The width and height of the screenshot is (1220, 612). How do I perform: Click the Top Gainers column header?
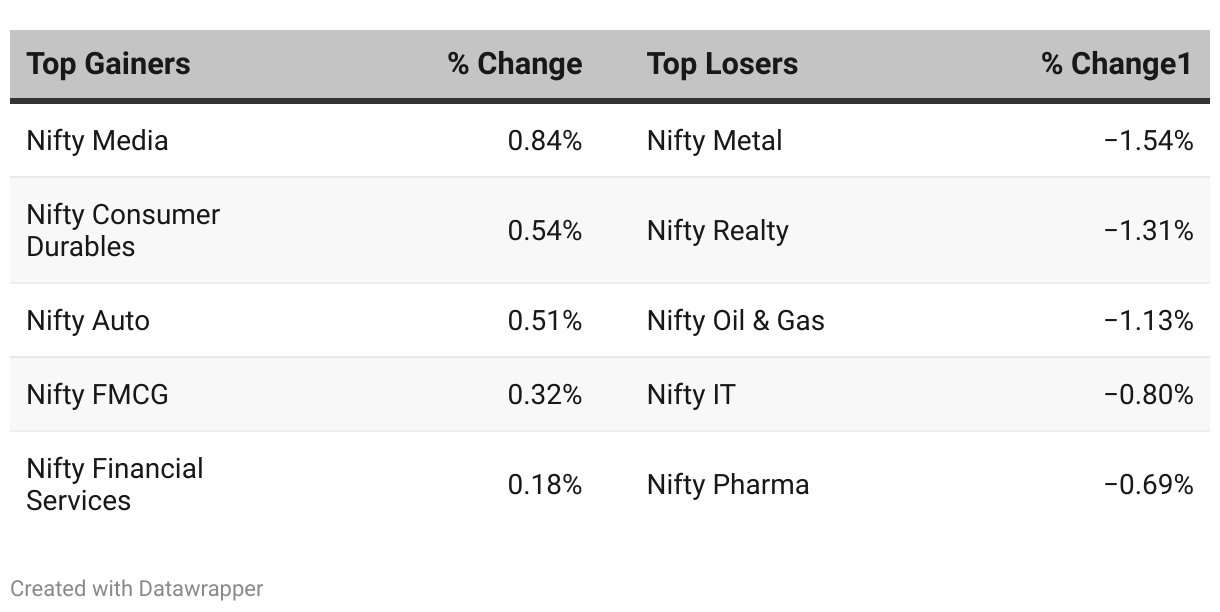click(108, 64)
